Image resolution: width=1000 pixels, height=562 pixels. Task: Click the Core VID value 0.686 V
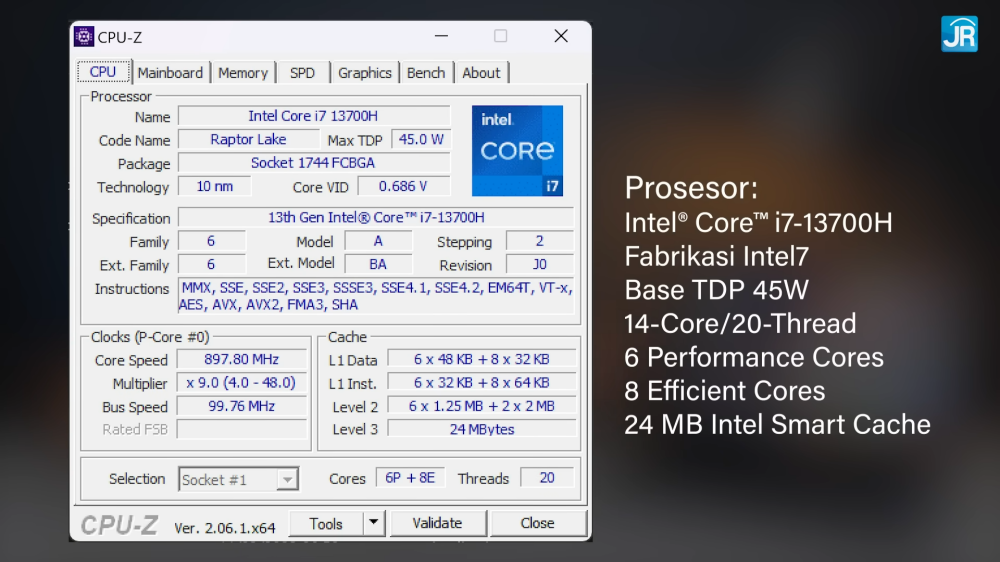point(404,186)
